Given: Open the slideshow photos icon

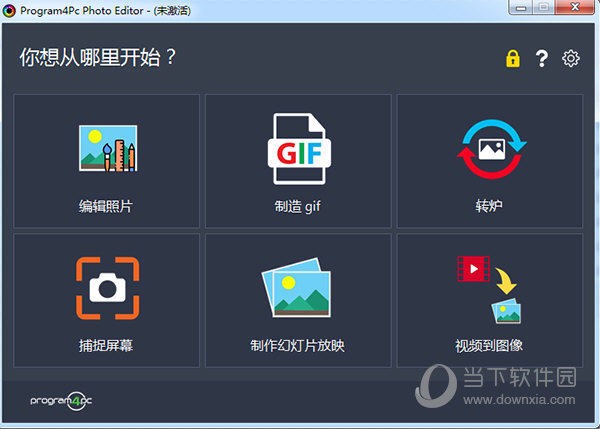Looking at the screenshot, I should (296, 287).
